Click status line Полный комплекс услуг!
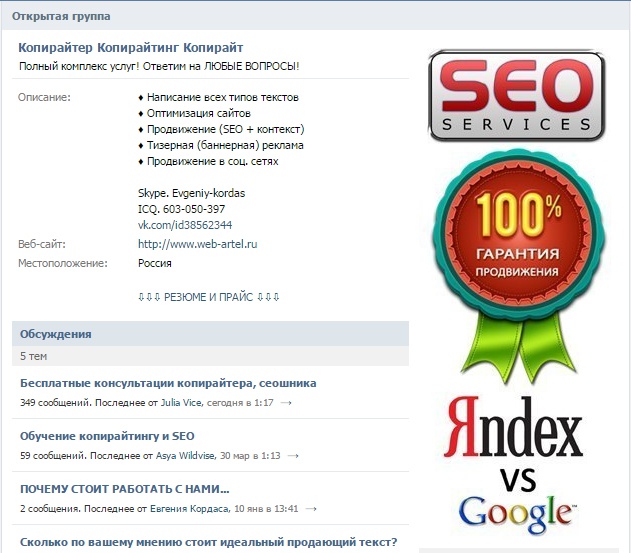631x553 pixels. [159, 66]
